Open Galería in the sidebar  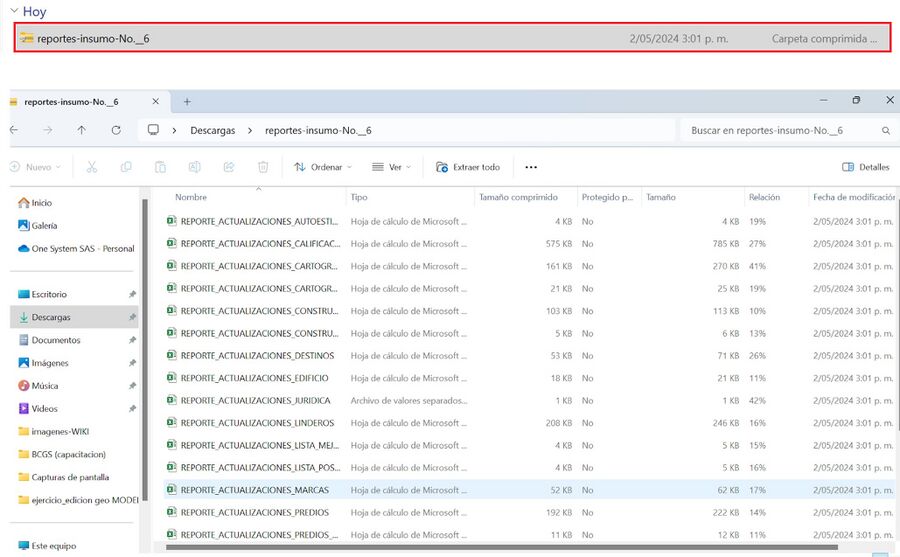click(38, 226)
